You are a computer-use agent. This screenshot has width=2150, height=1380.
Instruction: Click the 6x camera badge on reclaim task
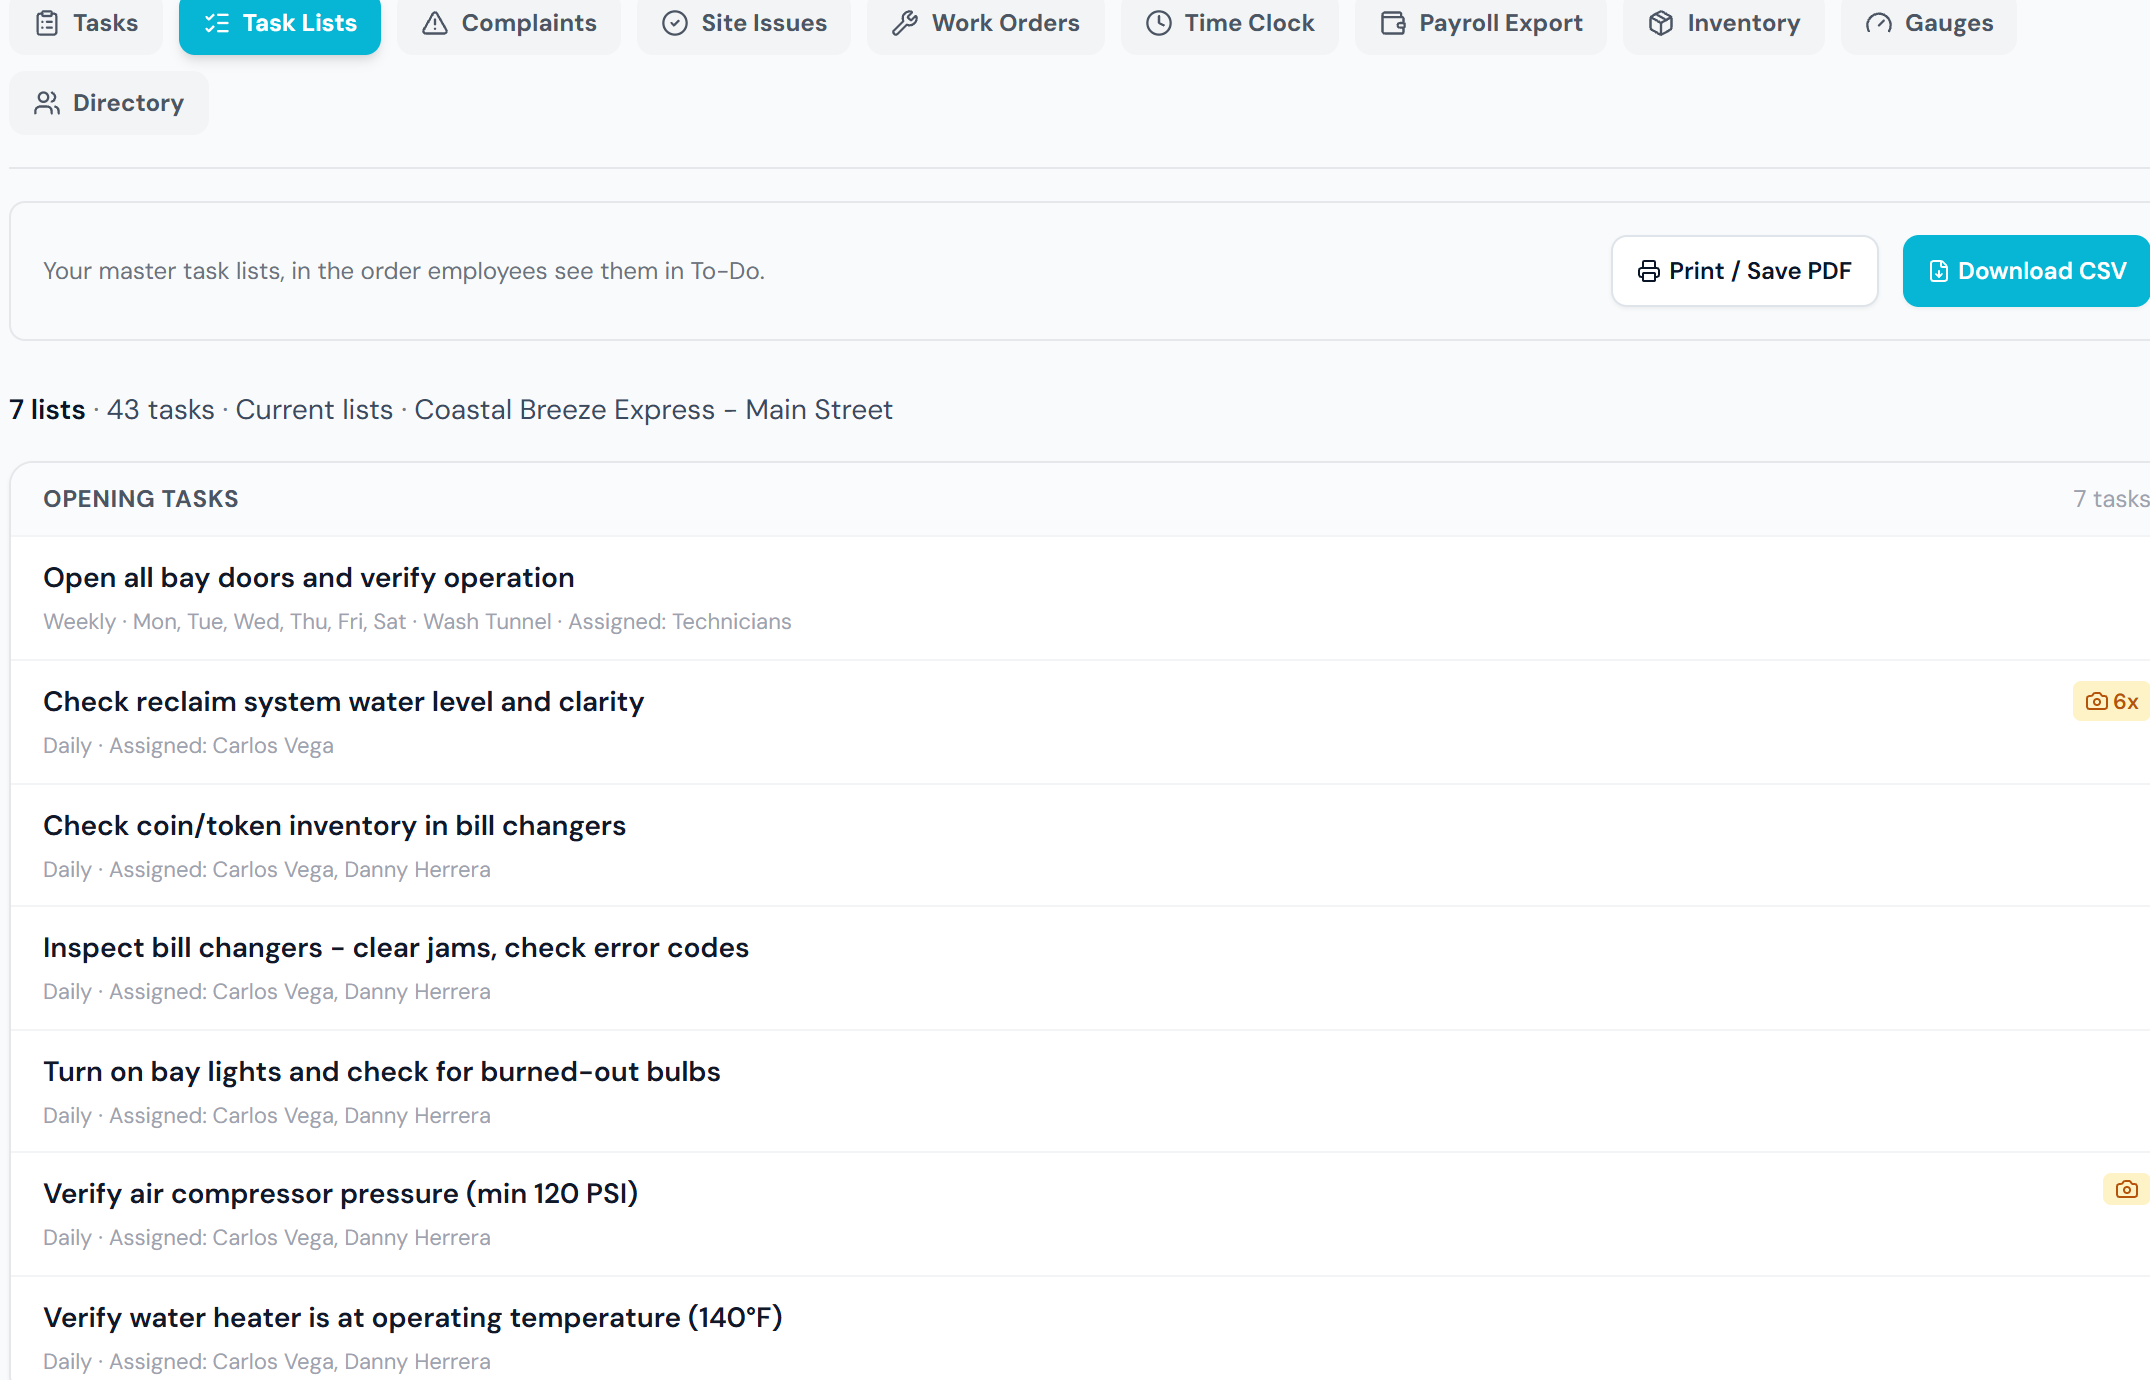tap(2111, 702)
